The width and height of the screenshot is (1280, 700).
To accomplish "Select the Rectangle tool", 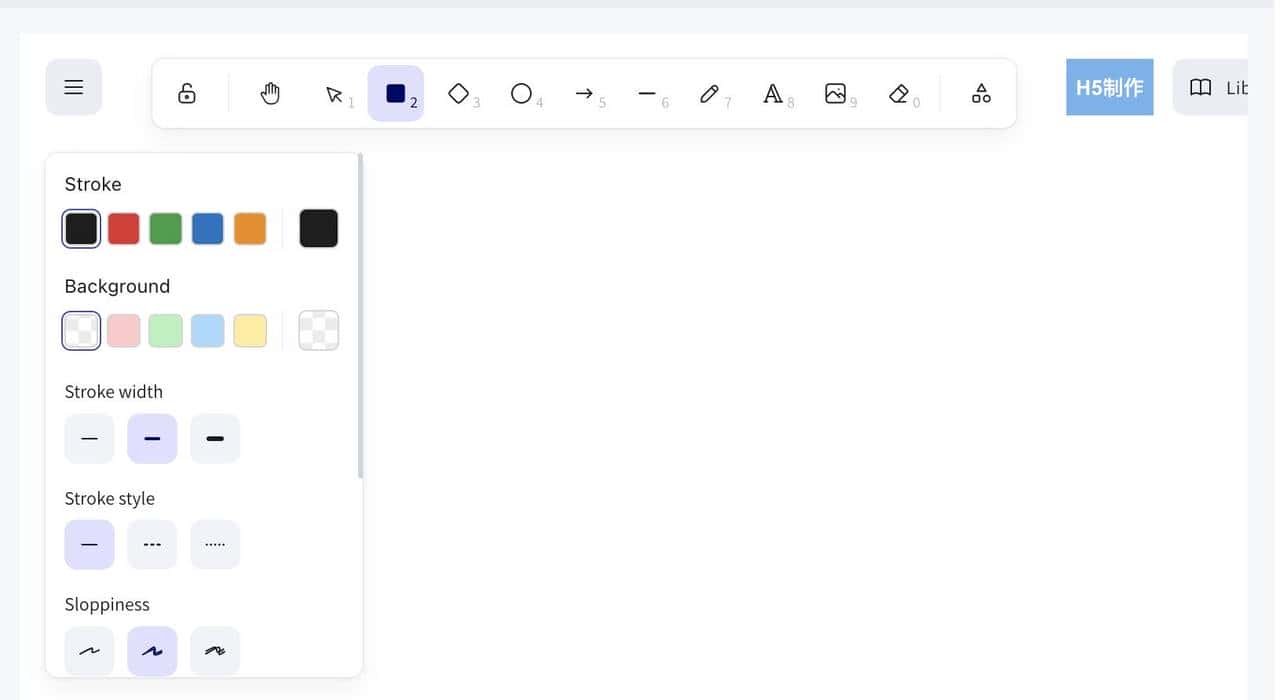I will tap(396, 91).
